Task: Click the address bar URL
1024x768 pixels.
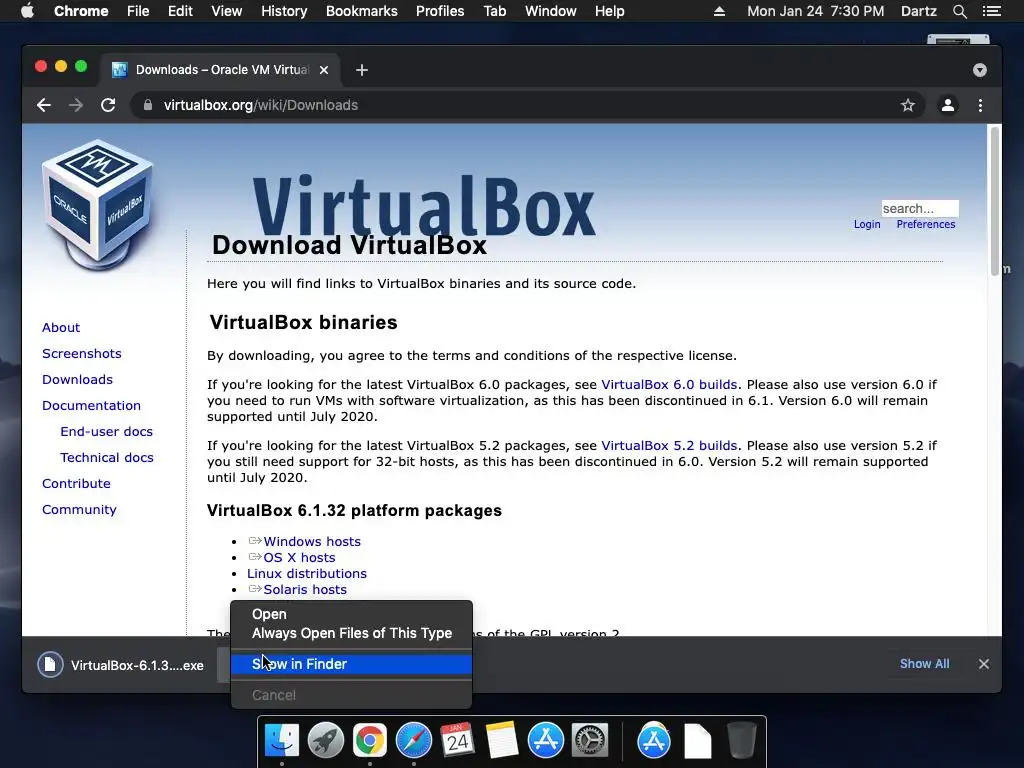Action: (x=261, y=105)
